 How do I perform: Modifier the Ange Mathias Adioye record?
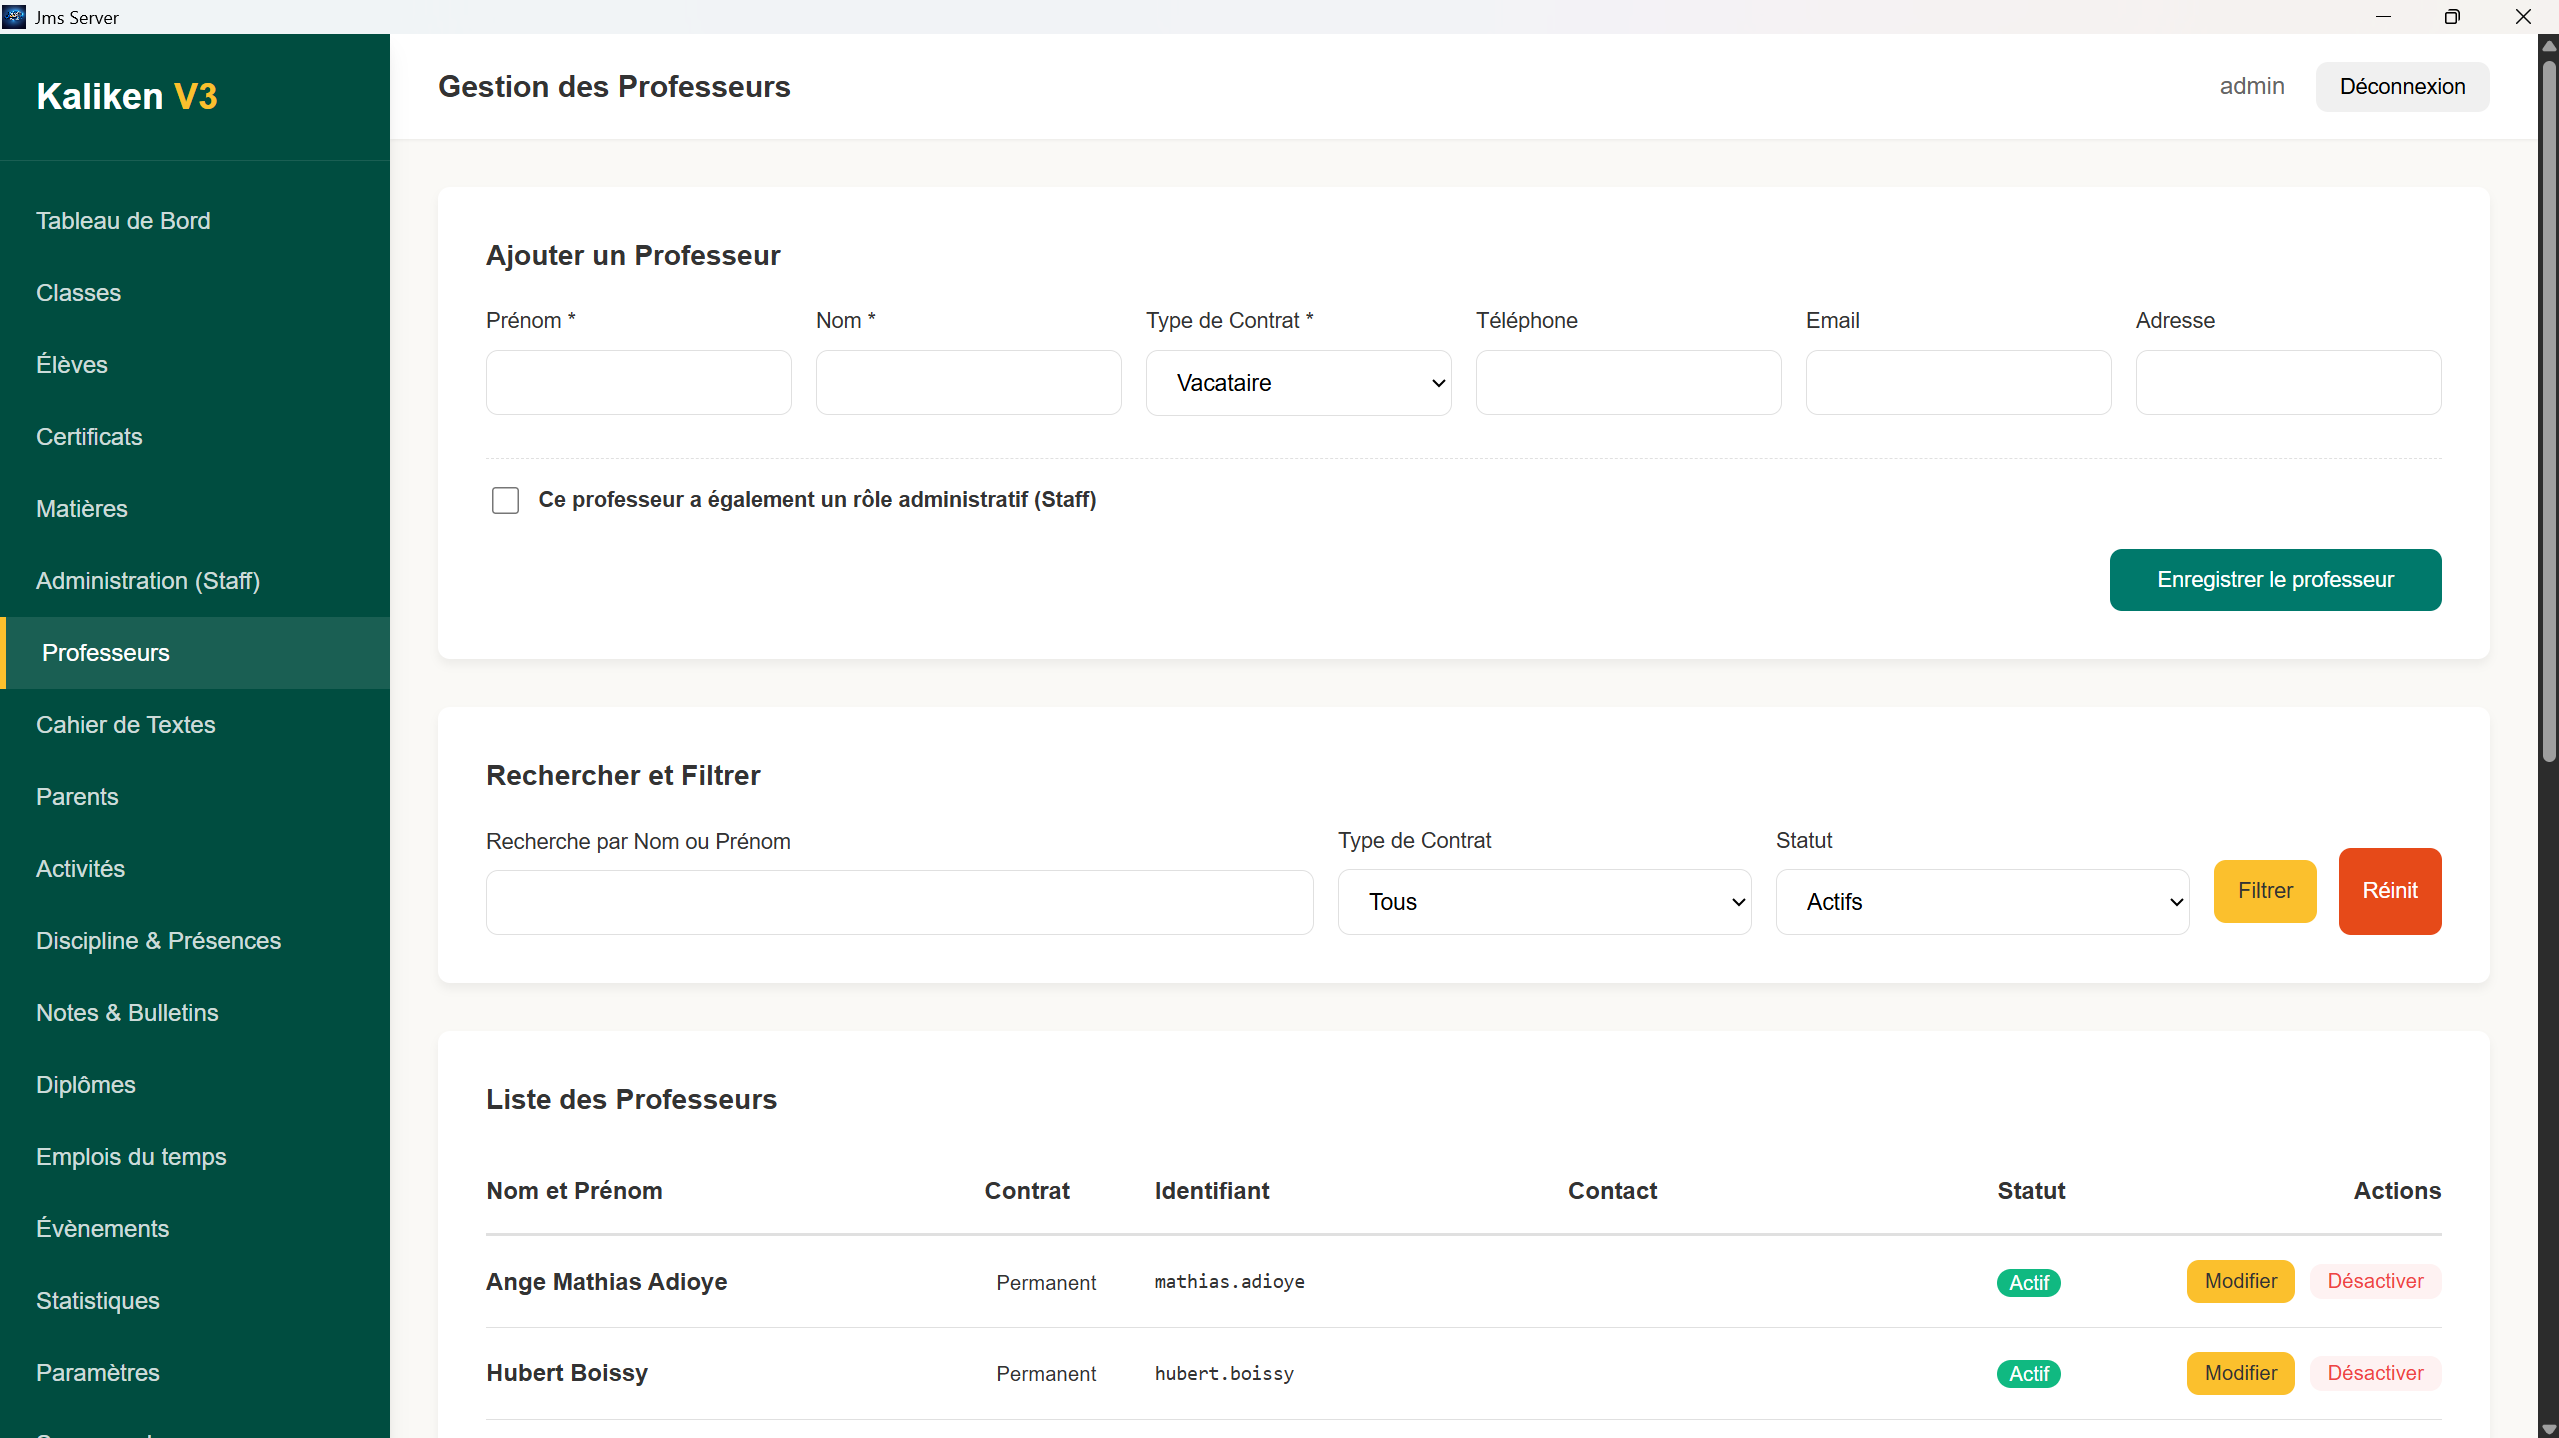(2239, 1281)
